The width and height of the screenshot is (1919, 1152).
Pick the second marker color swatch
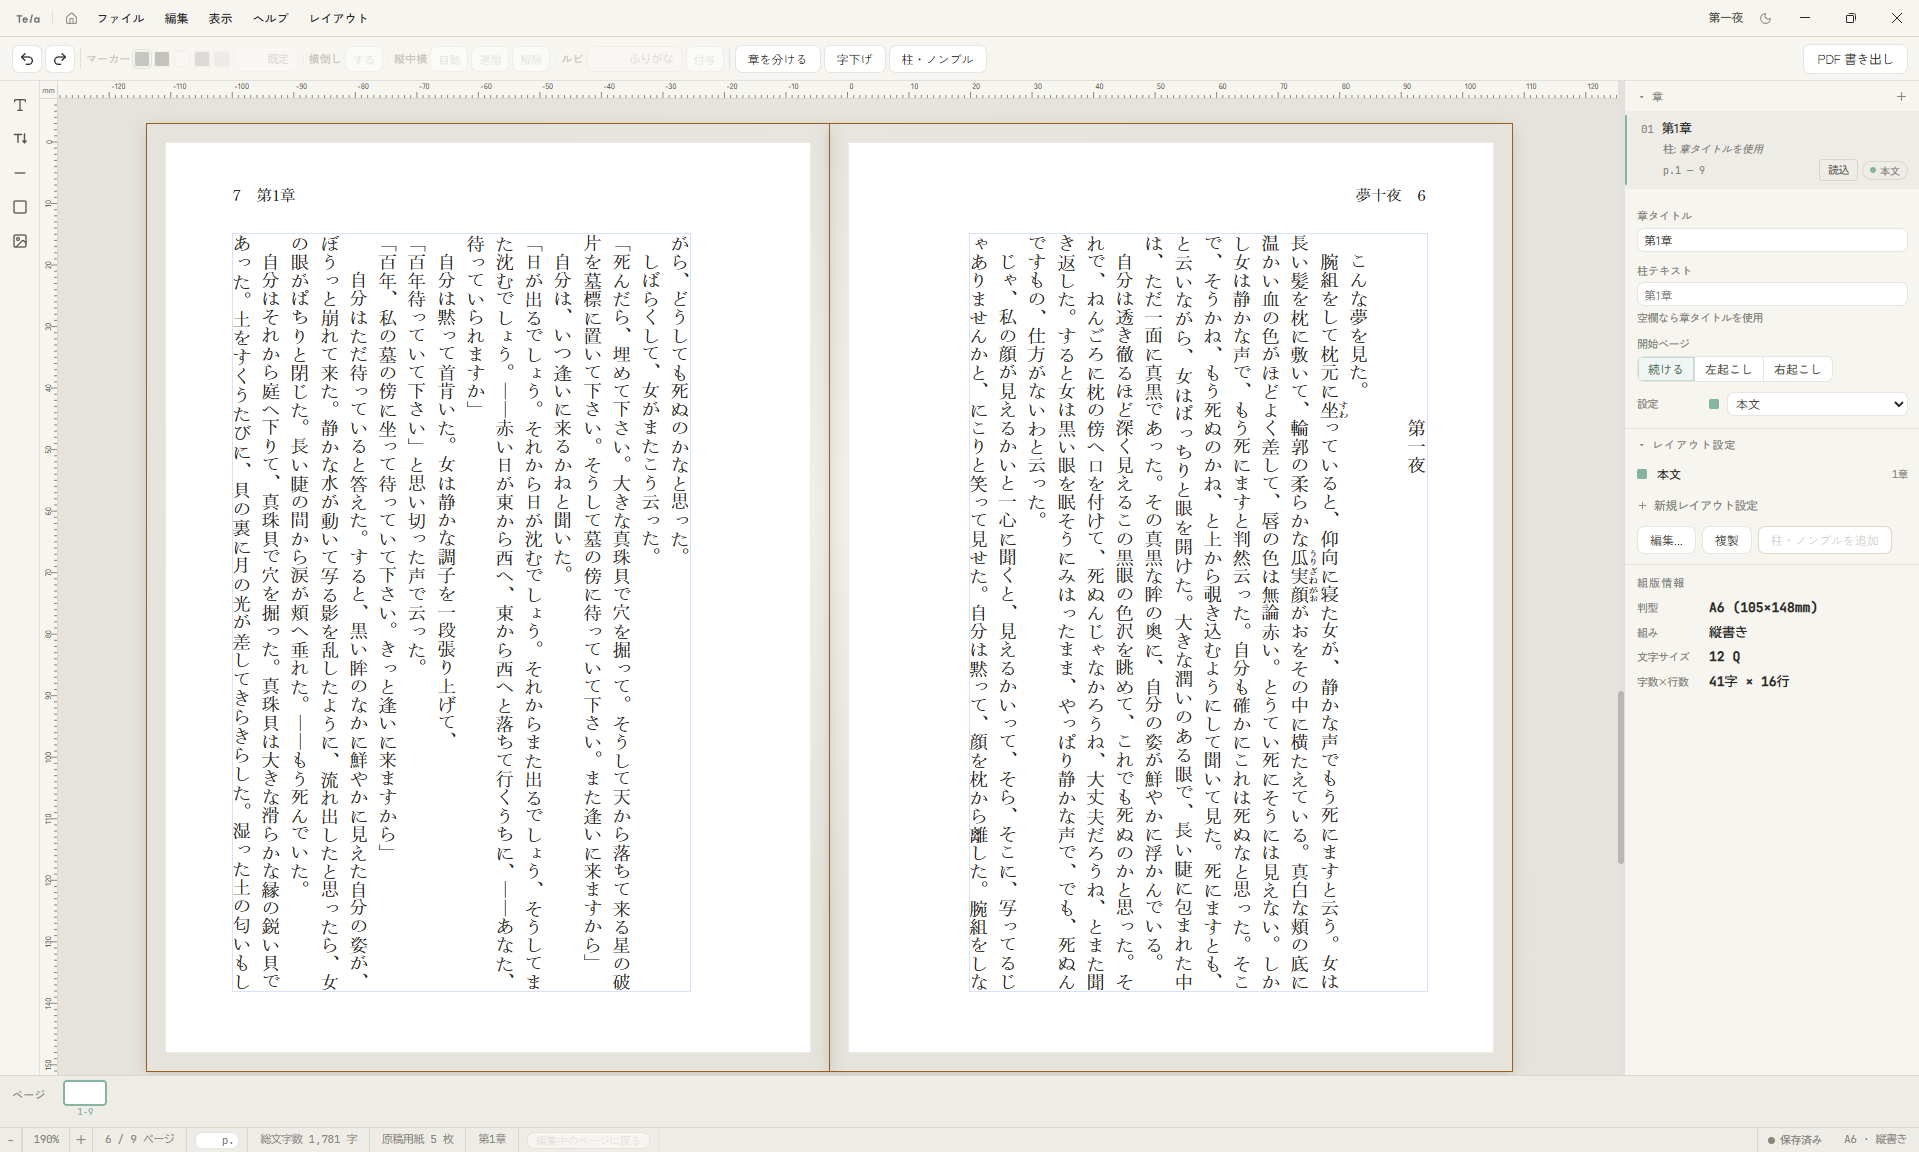[162, 59]
